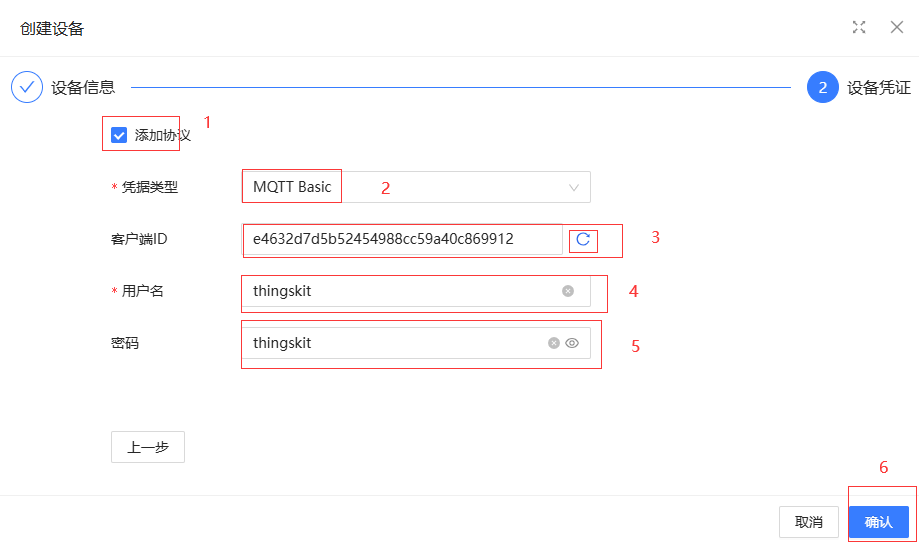
Task: Regenerate the 客户端ID with the refresh icon
Action: (583, 240)
